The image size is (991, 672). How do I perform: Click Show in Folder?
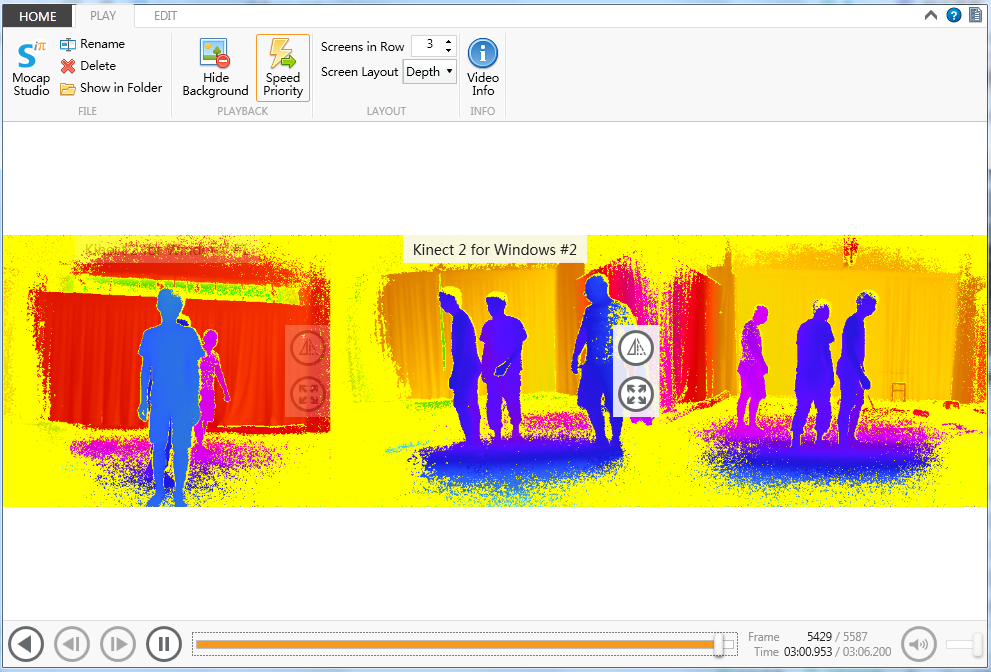coord(111,88)
